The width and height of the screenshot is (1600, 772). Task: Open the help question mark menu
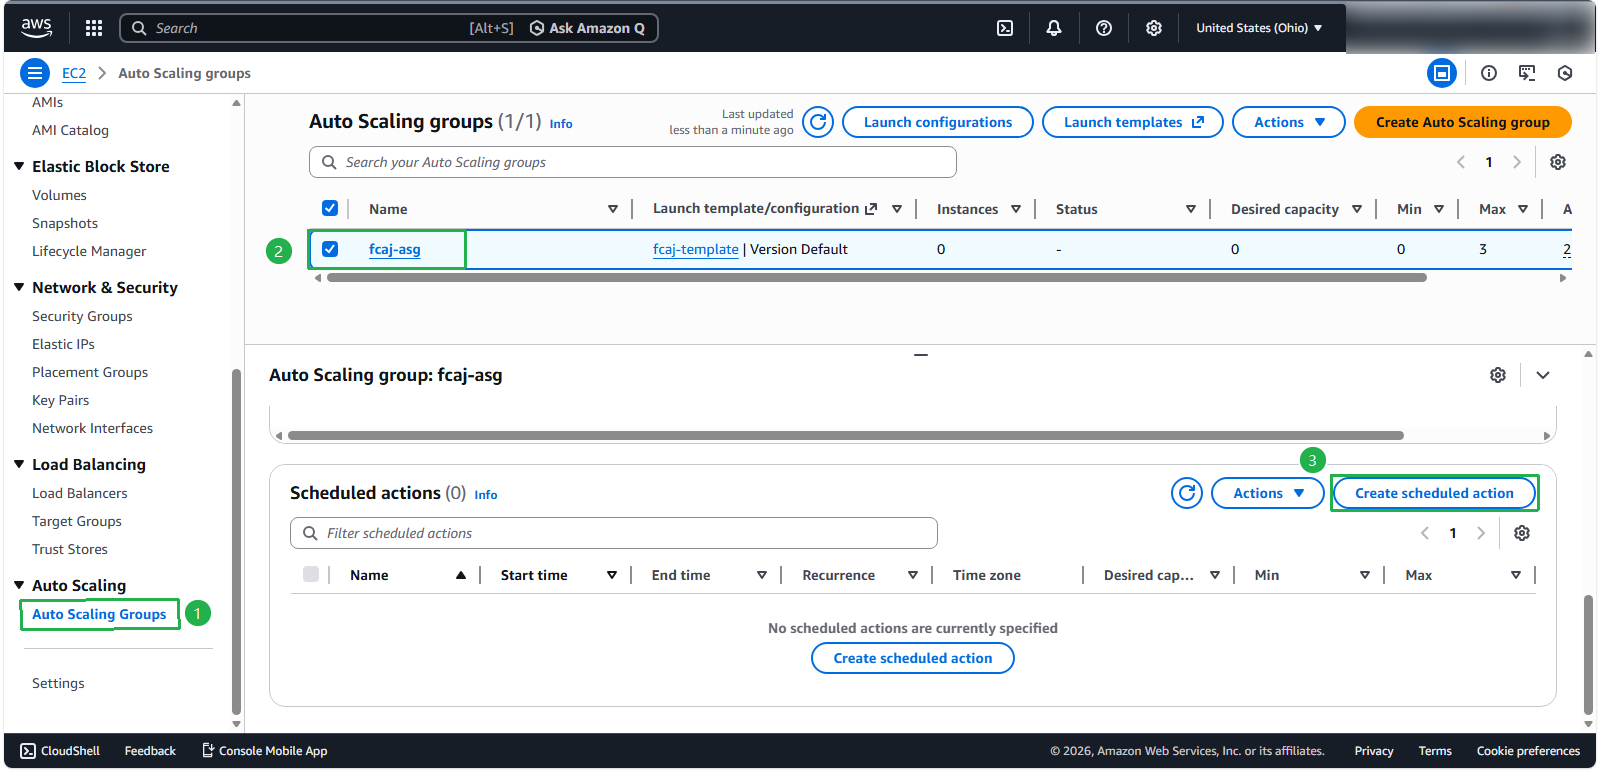tap(1104, 28)
